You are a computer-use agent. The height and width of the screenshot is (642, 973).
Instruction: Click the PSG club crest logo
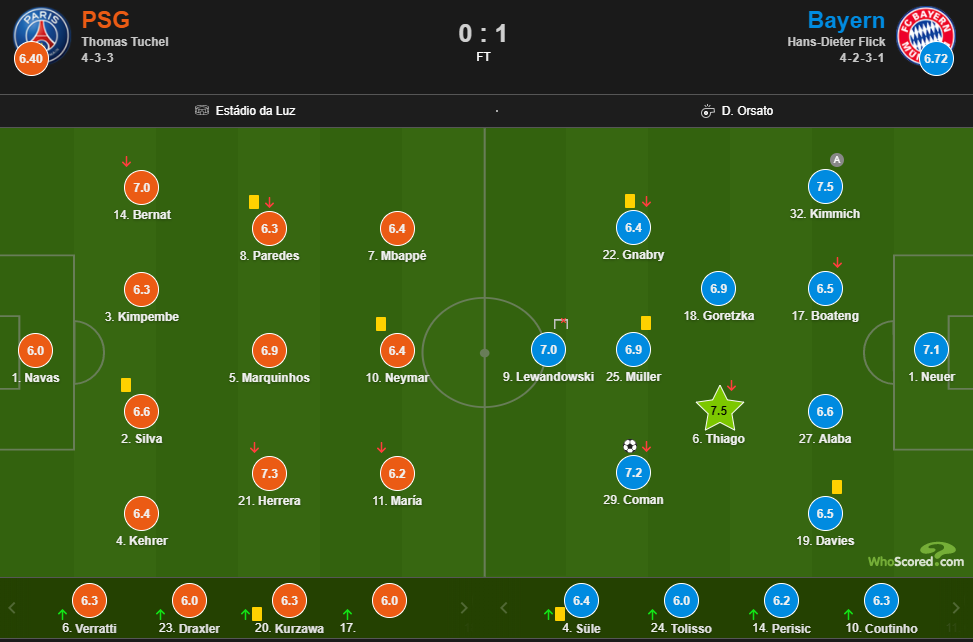click(x=42, y=34)
